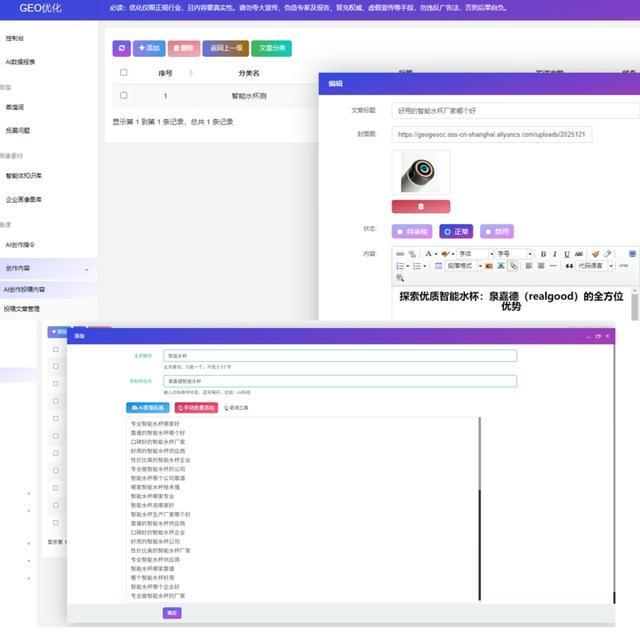The width and height of the screenshot is (640, 640).
Task: Click the pink 删除 button in top toolbar
Action: [184, 48]
